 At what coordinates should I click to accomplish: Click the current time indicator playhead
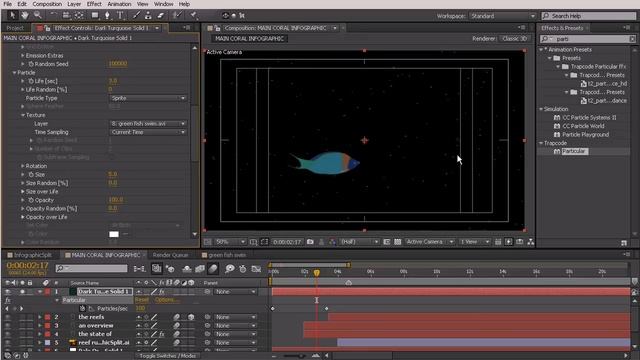(x=317, y=272)
